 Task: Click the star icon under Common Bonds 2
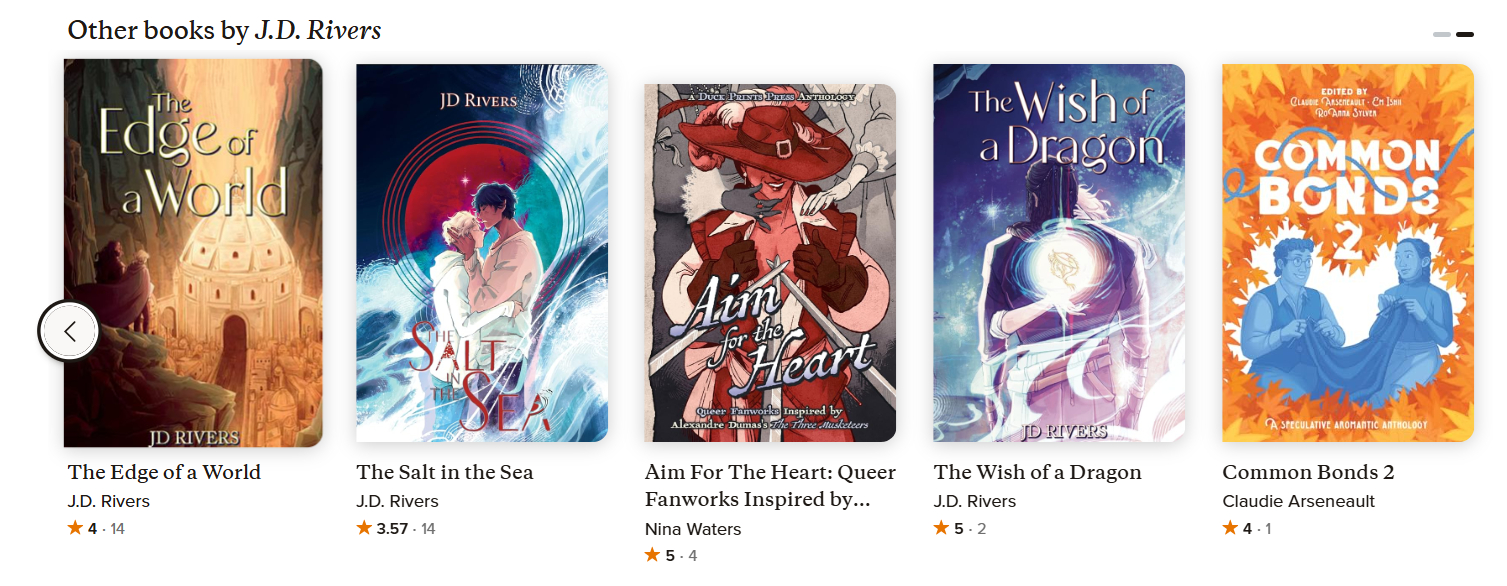(1231, 528)
